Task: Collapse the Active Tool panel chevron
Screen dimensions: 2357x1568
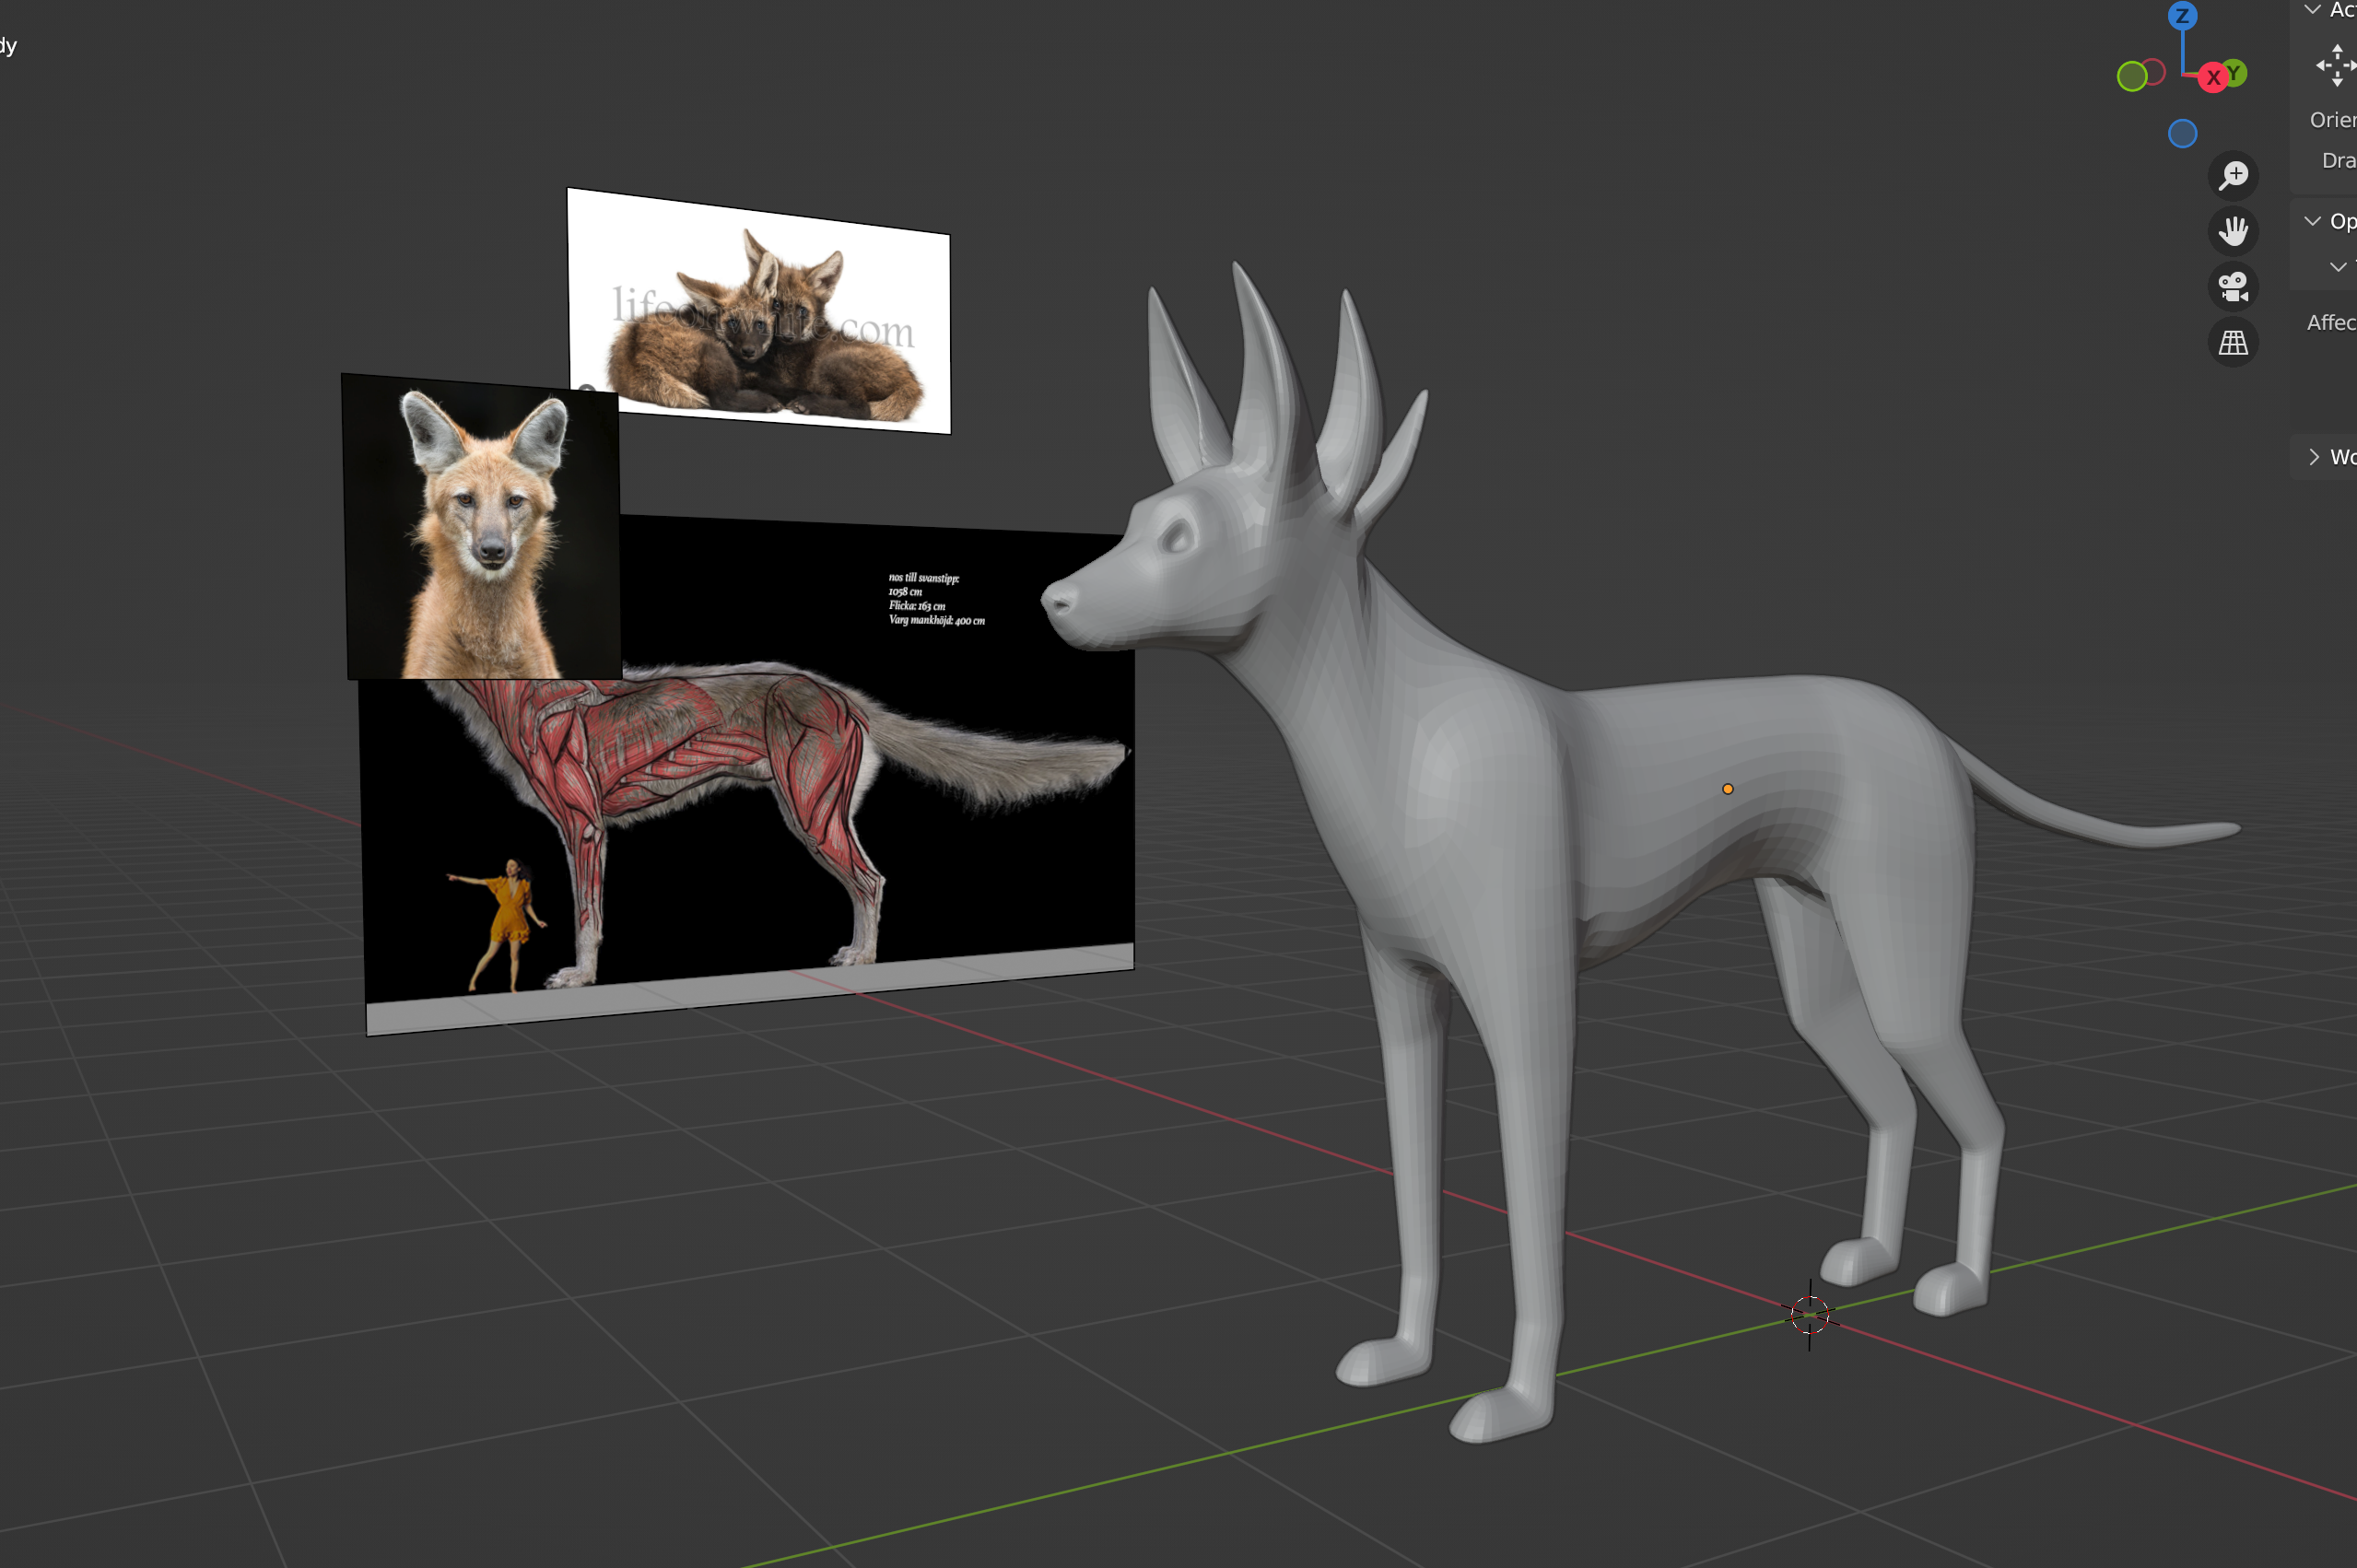Action: (x=2313, y=10)
